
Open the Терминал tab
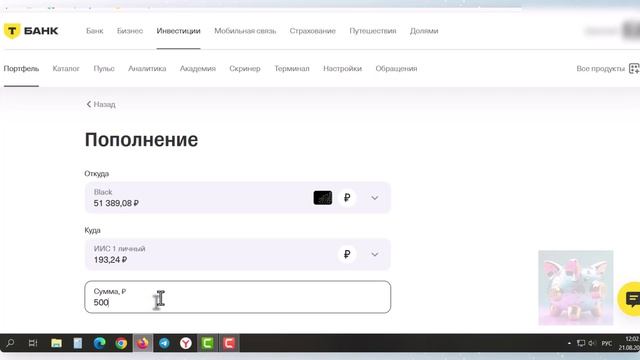[x=292, y=69]
